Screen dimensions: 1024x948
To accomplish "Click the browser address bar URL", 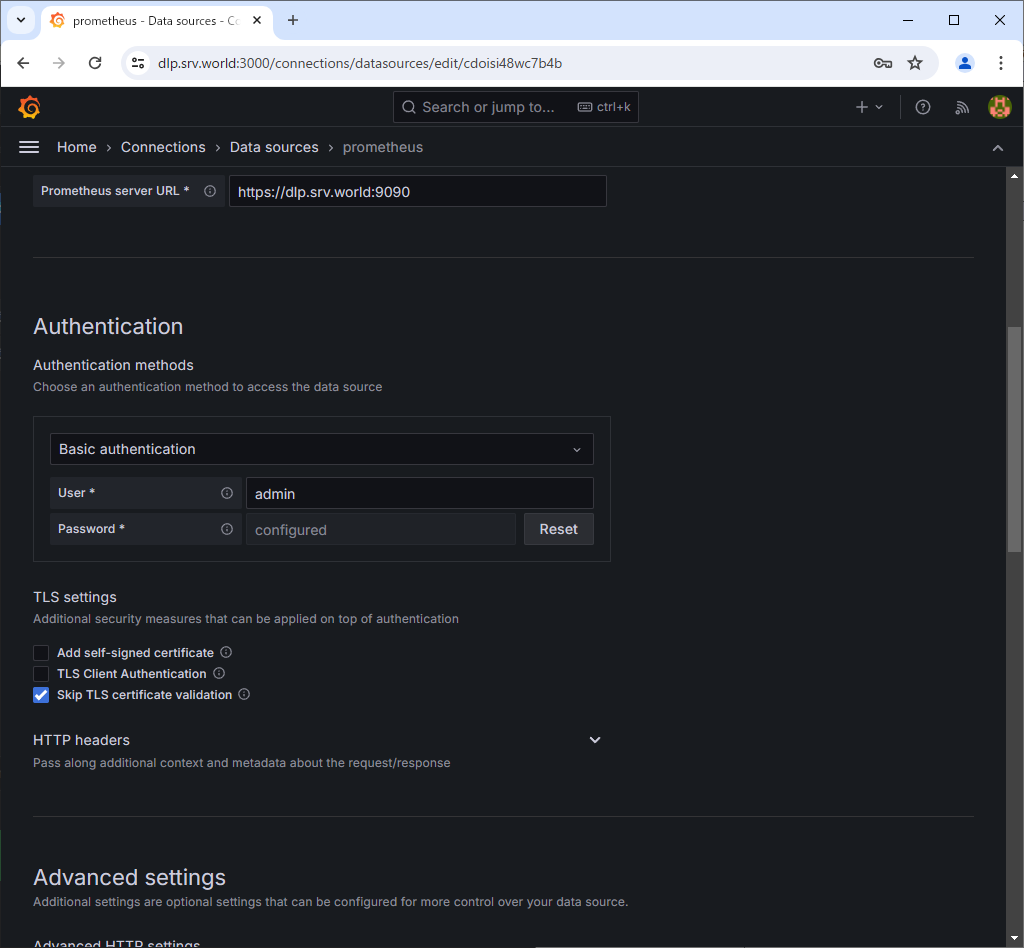I will pyautogui.click(x=360, y=63).
